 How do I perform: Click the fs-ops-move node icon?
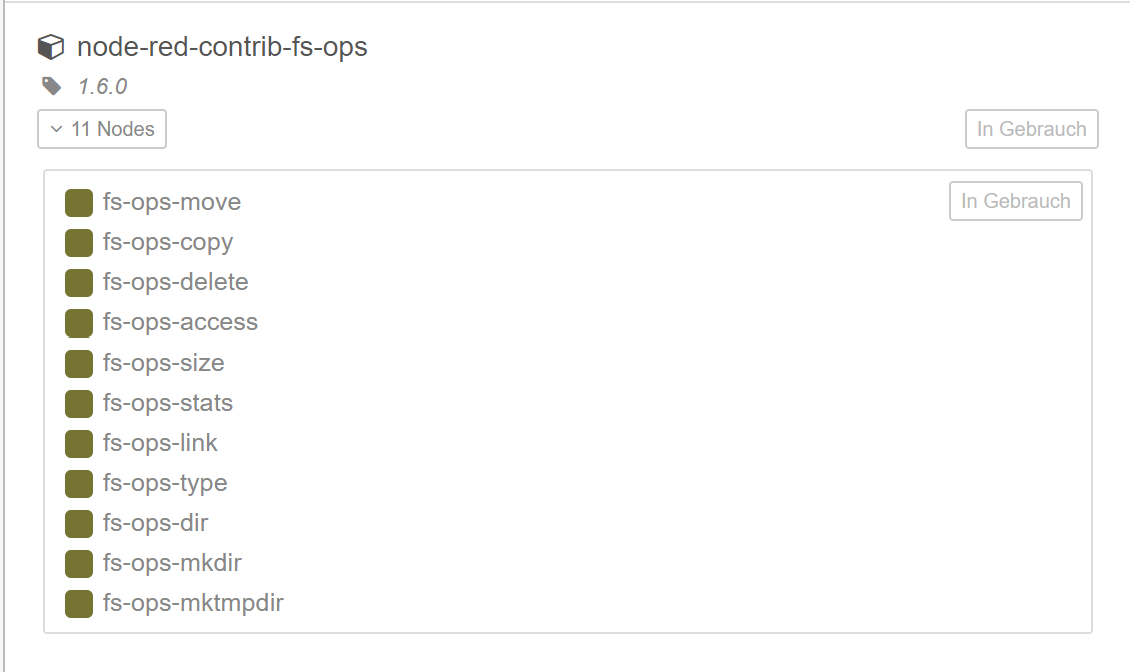pos(79,203)
